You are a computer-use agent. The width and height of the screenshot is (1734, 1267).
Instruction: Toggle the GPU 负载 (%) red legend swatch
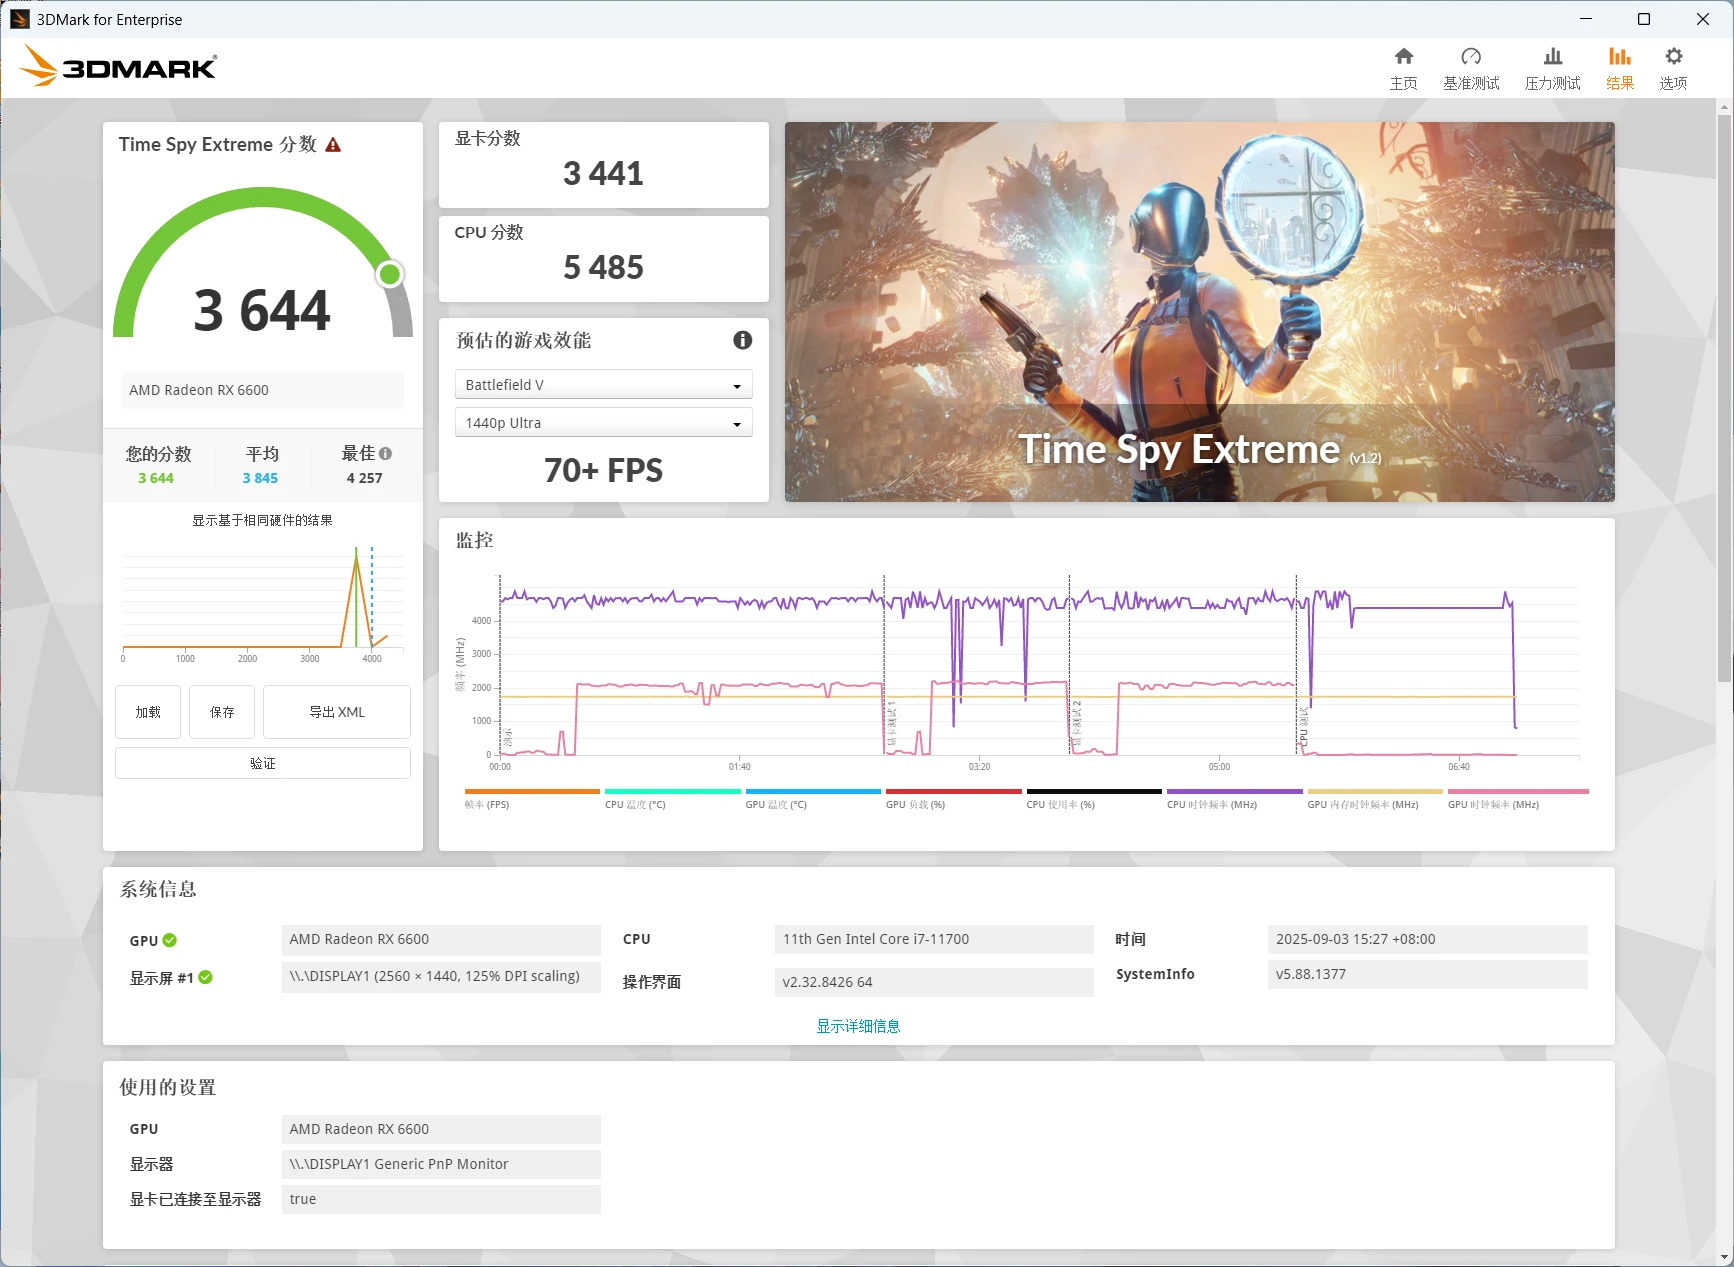(x=954, y=792)
